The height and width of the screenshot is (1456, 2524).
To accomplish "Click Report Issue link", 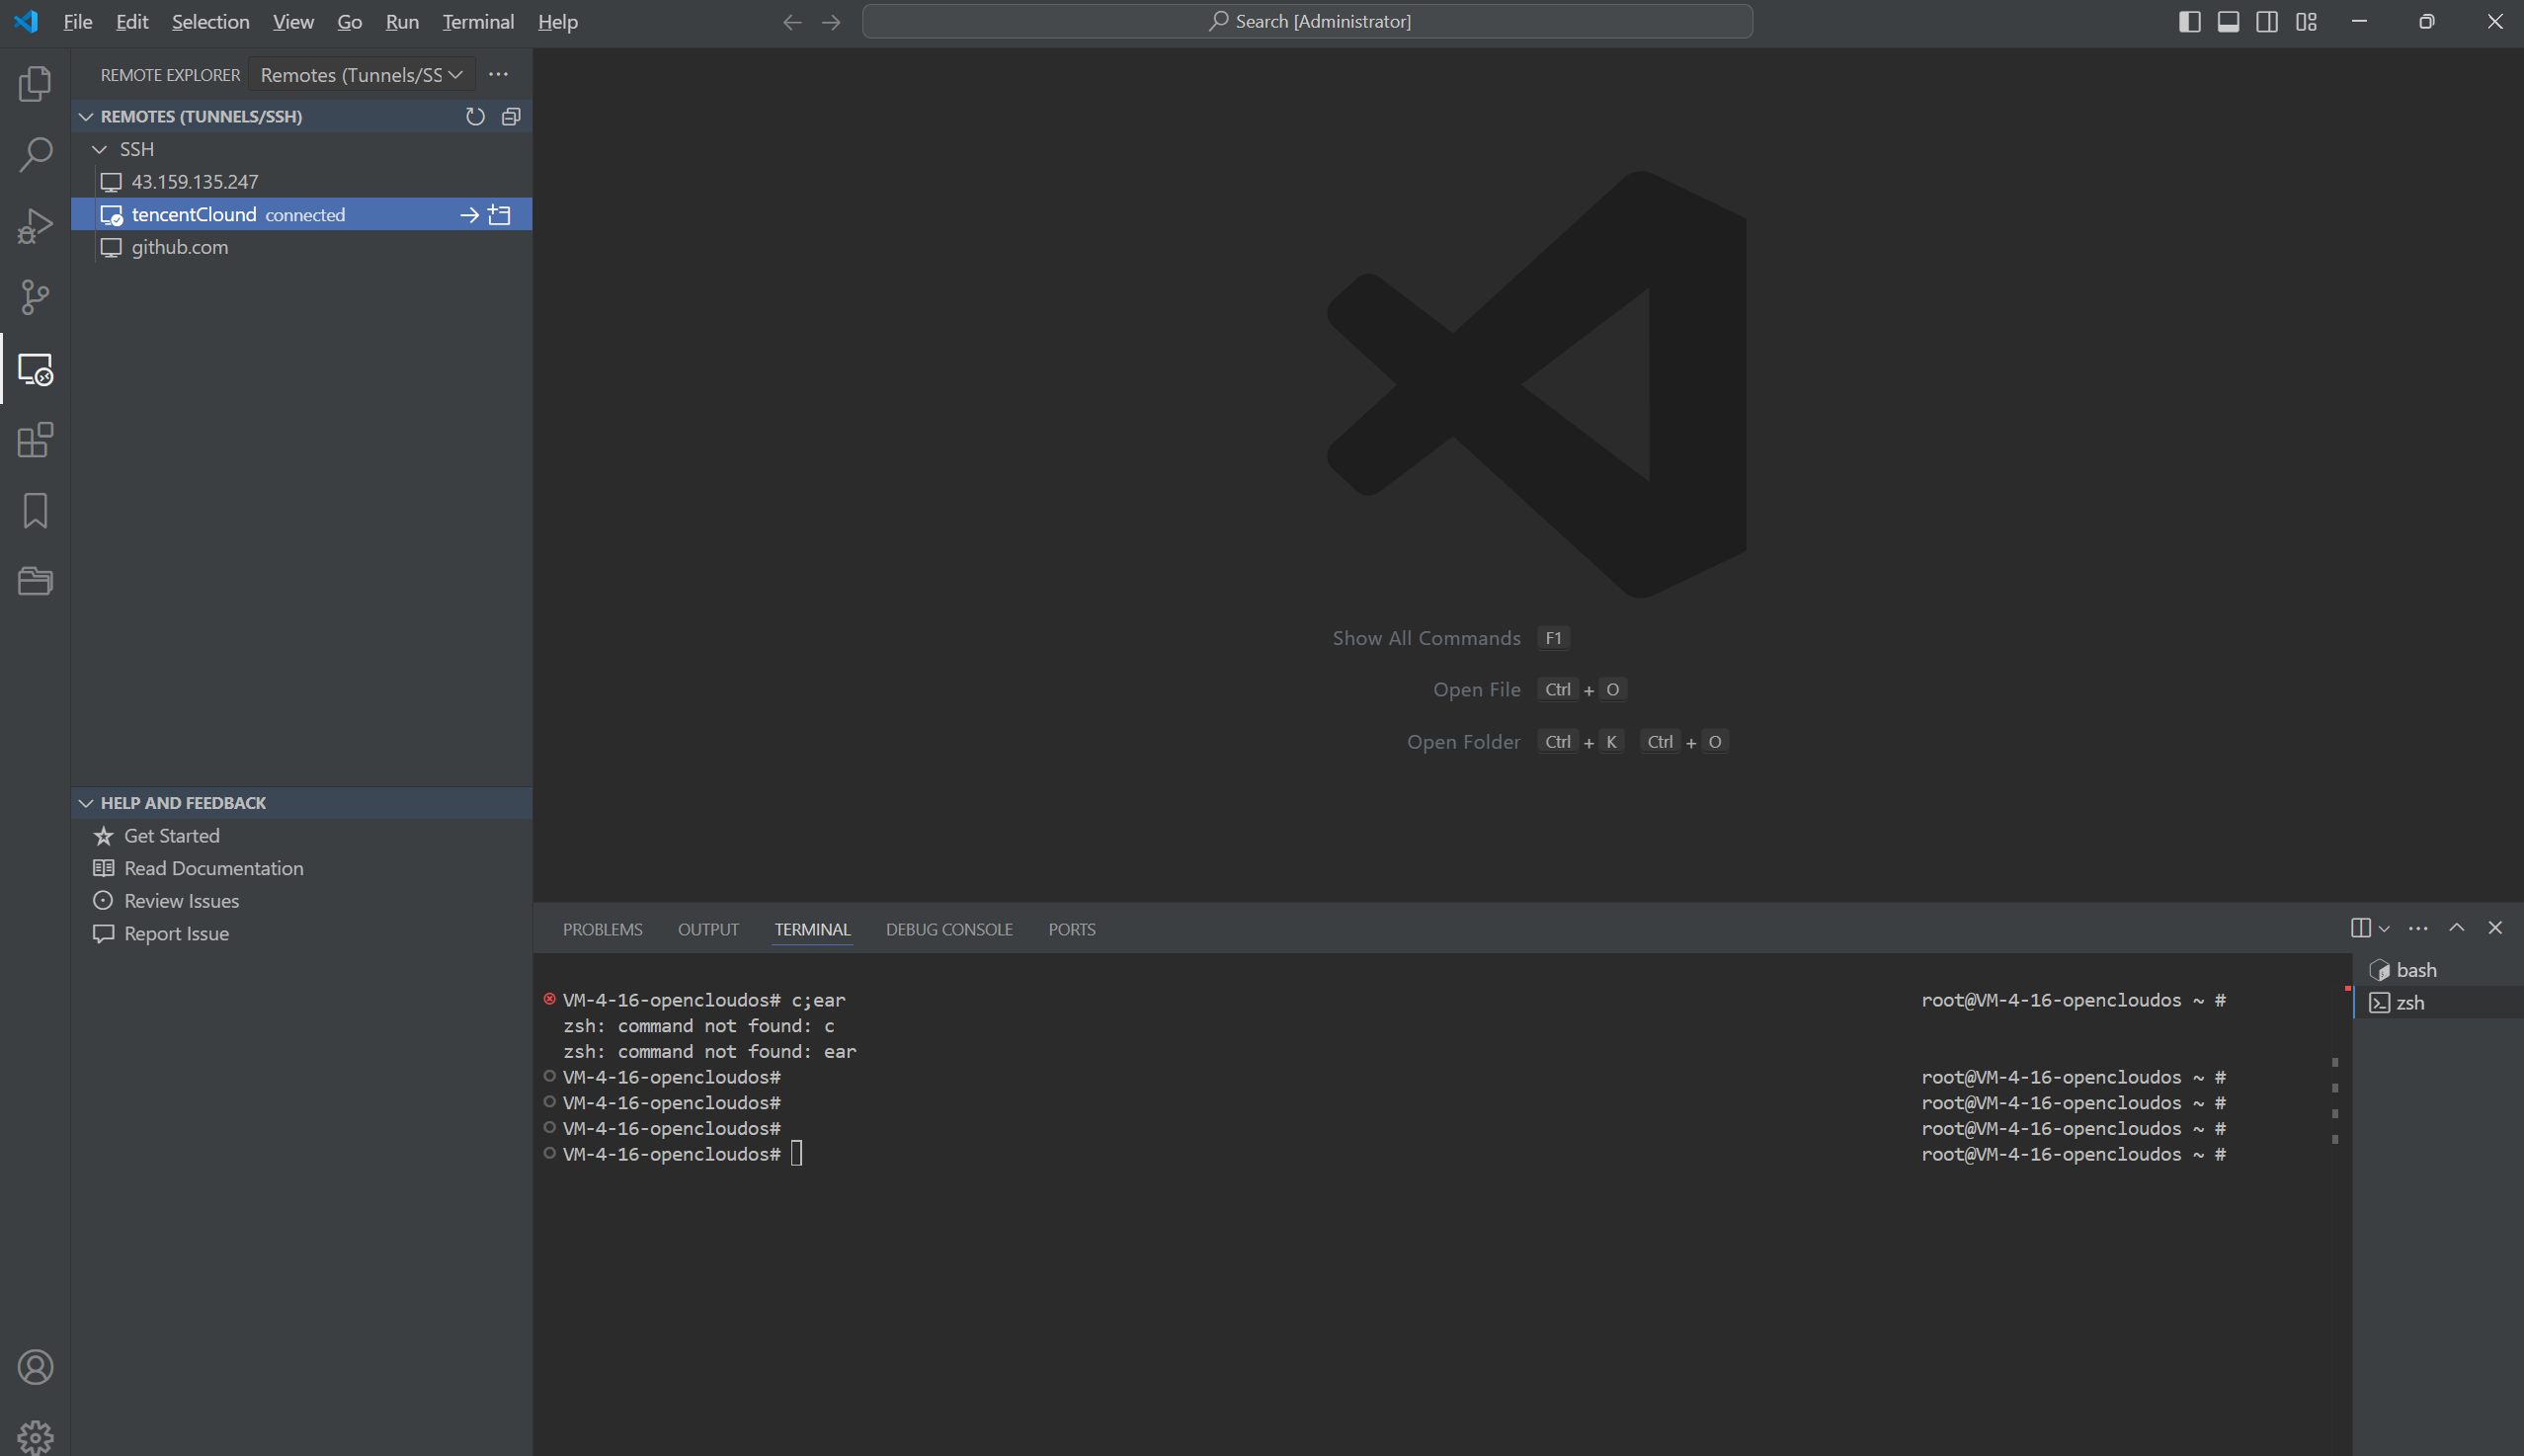I will coord(176,933).
